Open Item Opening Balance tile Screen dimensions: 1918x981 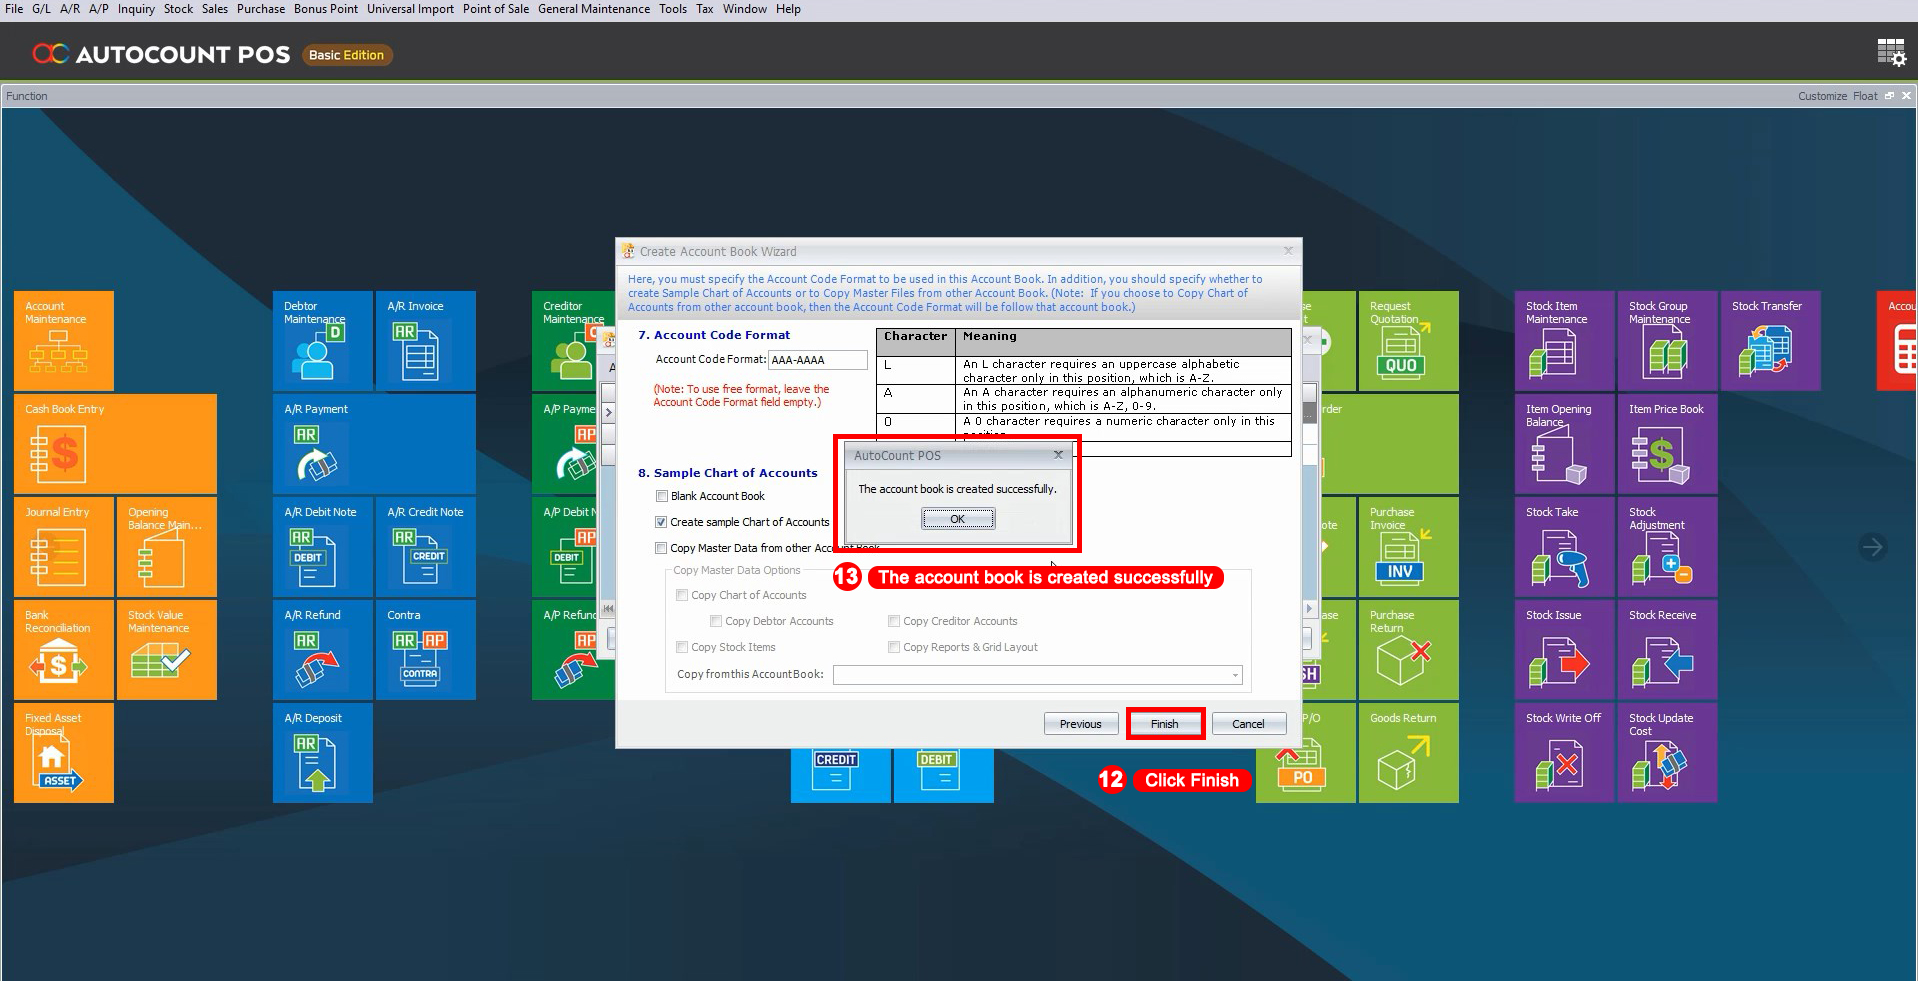click(x=1565, y=444)
